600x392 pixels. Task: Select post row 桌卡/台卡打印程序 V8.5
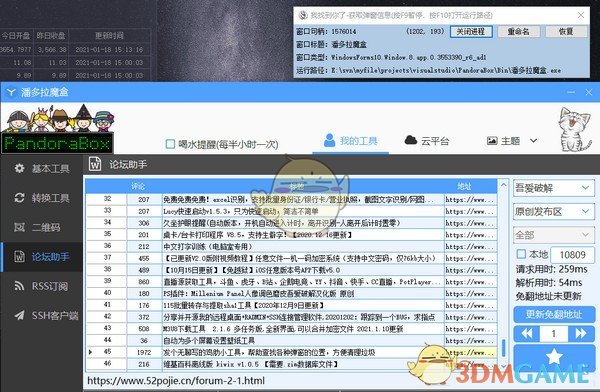coord(292,235)
